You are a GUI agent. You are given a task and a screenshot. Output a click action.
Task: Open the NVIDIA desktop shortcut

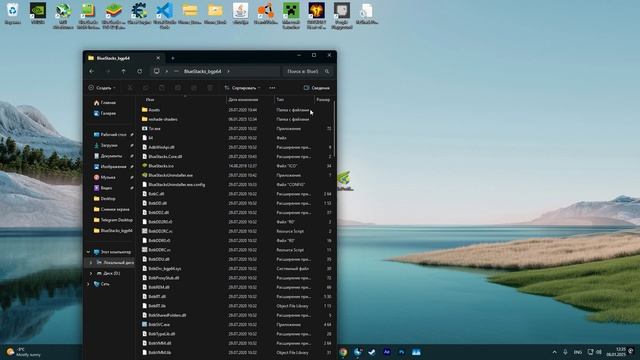(x=38, y=13)
